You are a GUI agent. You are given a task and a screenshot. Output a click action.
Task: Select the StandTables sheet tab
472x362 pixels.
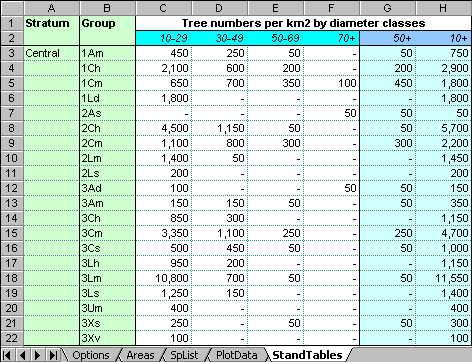307,355
